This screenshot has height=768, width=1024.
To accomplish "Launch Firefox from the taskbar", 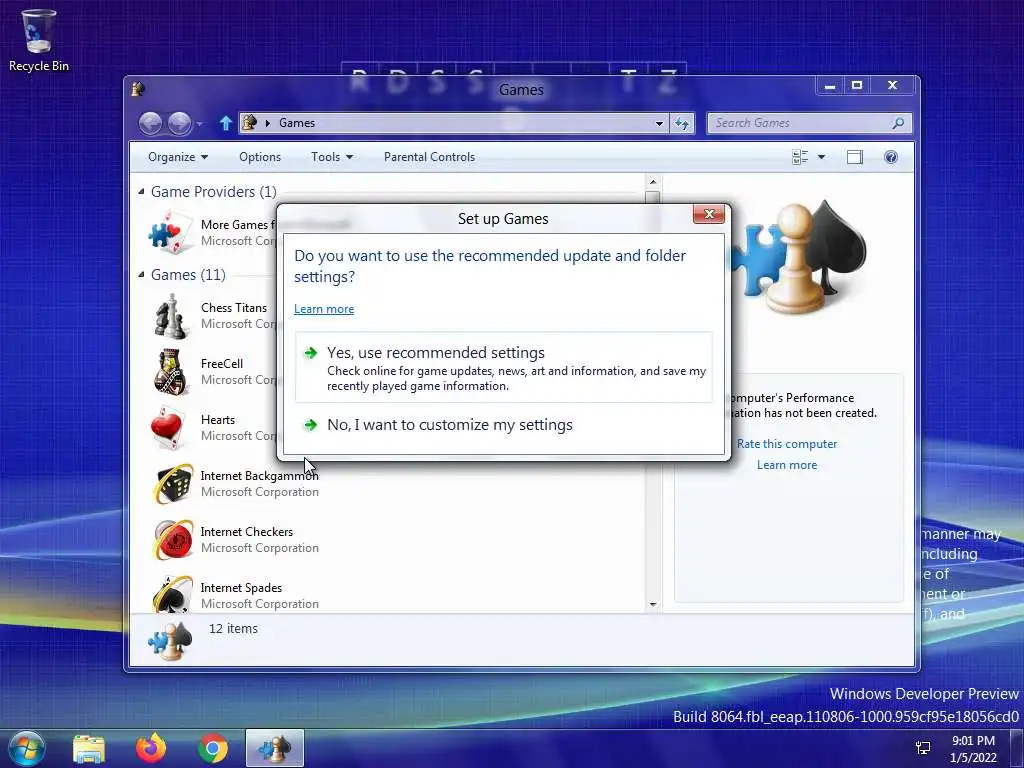I will (x=150, y=748).
